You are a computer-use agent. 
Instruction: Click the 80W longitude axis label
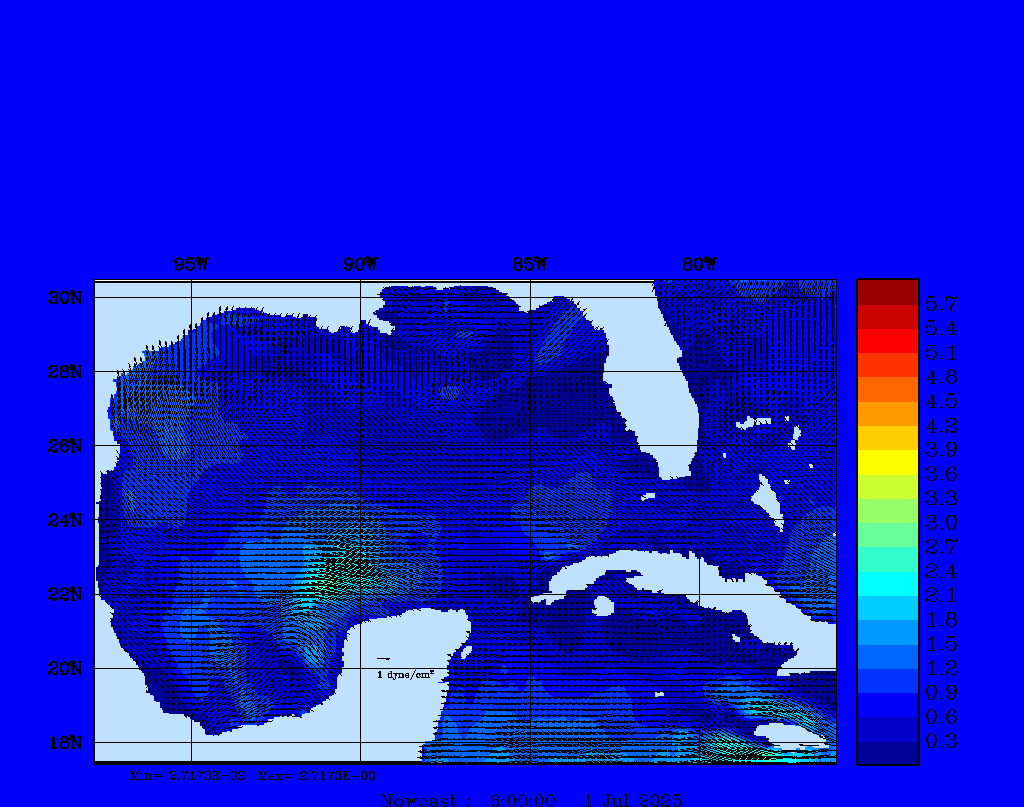tap(699, 264)
